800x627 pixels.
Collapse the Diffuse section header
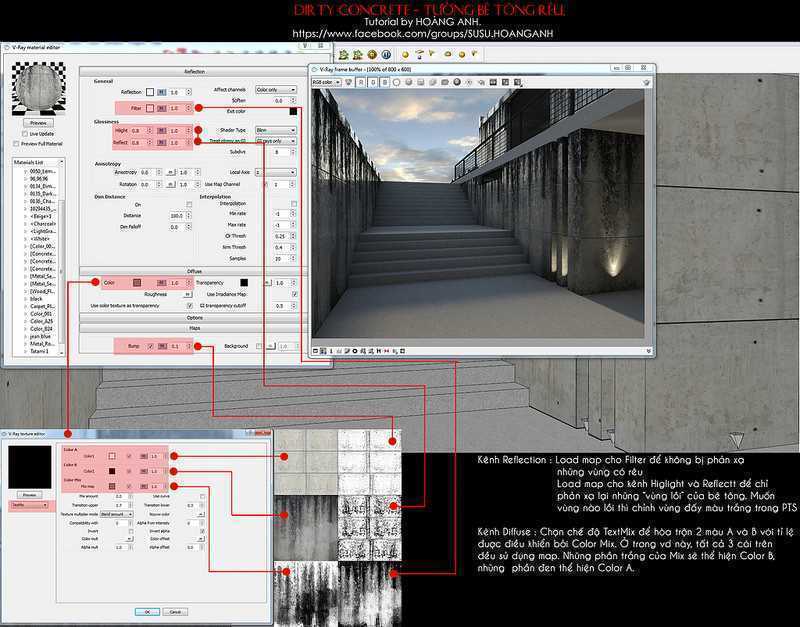194,271
